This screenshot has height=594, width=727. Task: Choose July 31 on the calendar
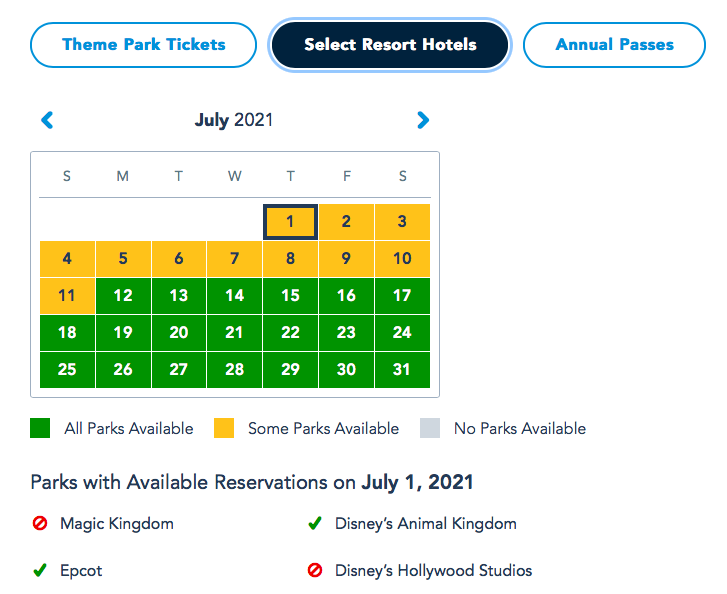pyautogui.click(x=402, y=370)
